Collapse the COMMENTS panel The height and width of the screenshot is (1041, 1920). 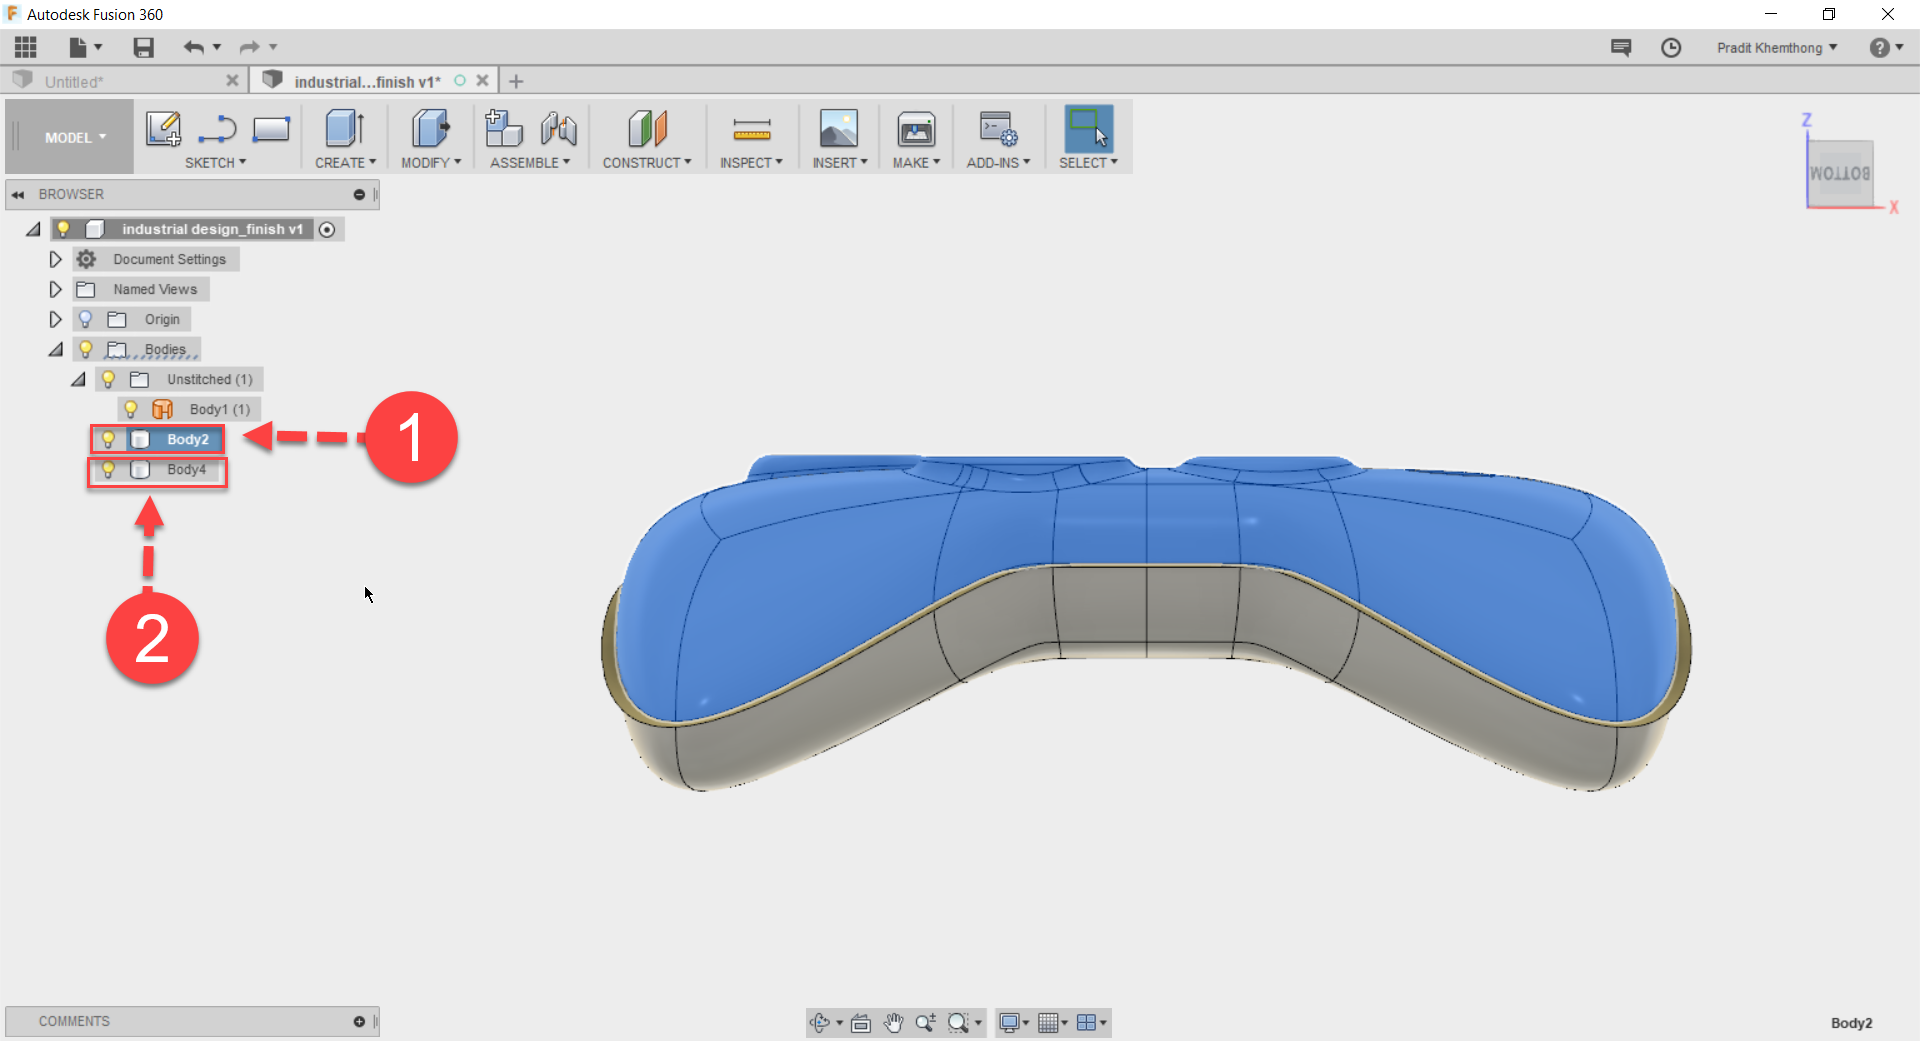pyautogui.click(x=358, y=1021)
